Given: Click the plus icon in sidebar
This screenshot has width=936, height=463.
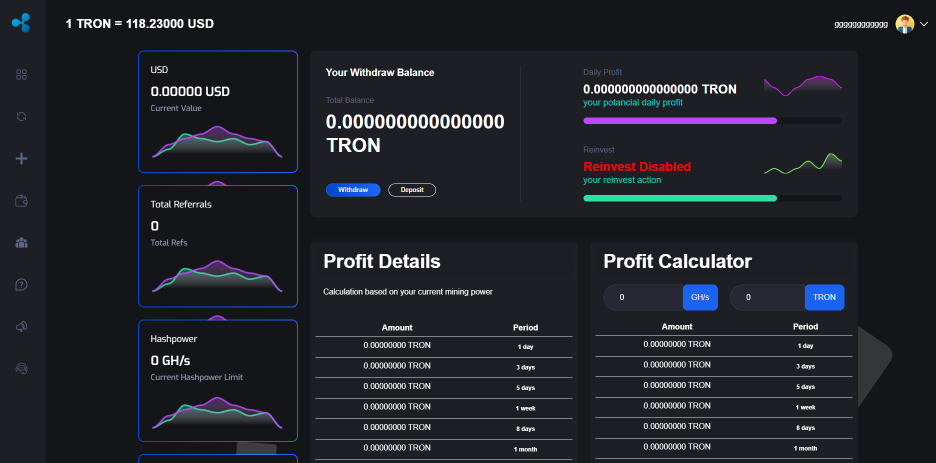Looking at the screenshot, I should (21, 158).
